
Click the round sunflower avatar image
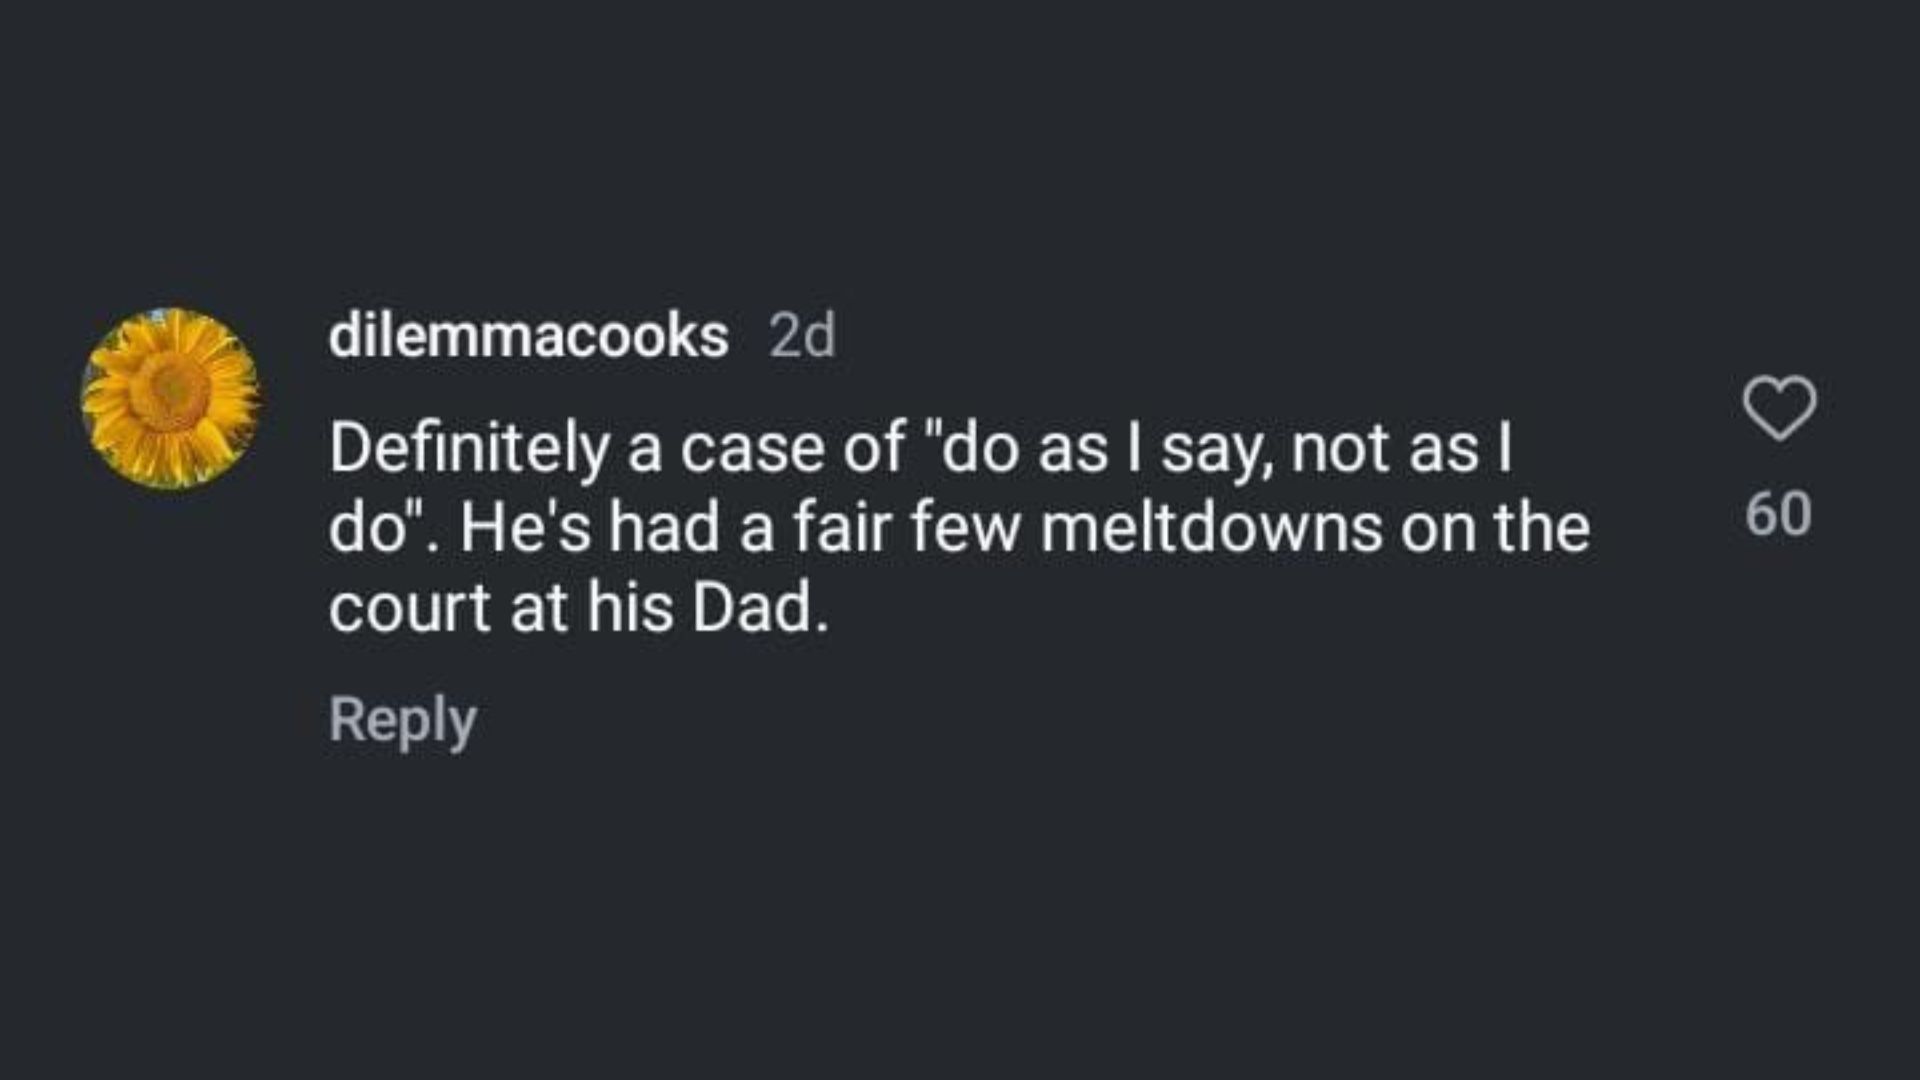[x=170, y=398]
